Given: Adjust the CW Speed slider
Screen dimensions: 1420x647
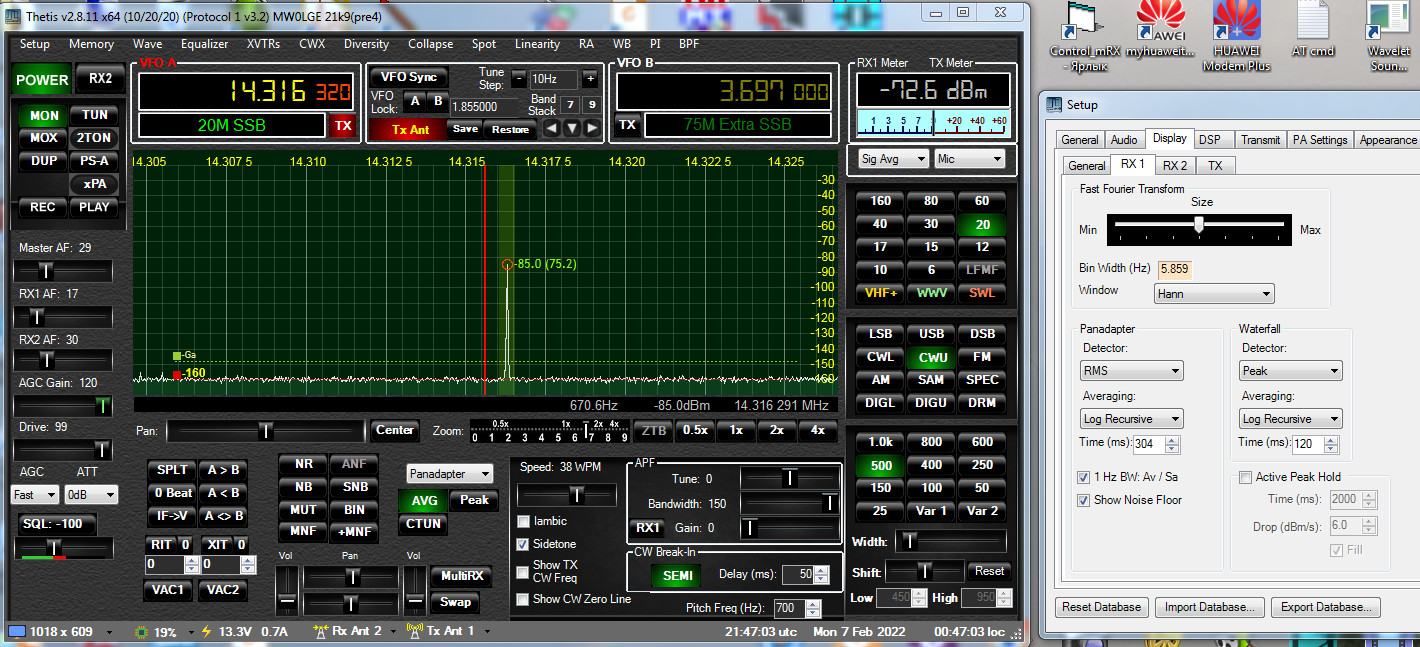Looking at the screenshot, I should click(x=566, y=495).
